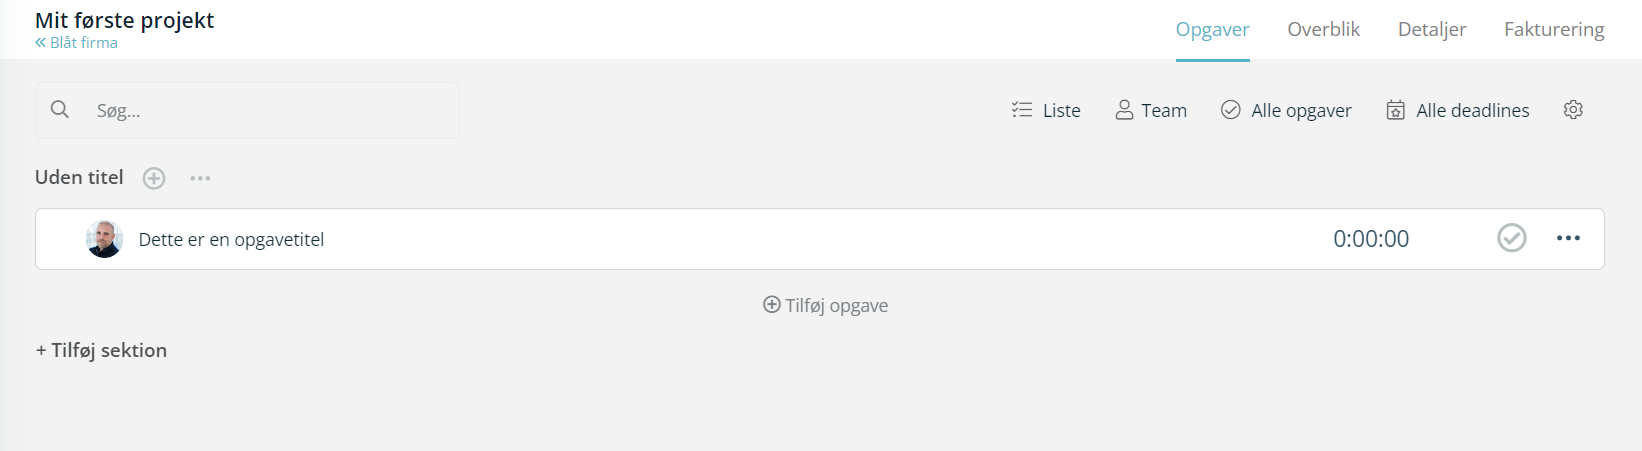Screen dimensions: 1642x451
Task: Mark 'Dette er en opgavetitel' as complete
Action: pos(1512,238)
